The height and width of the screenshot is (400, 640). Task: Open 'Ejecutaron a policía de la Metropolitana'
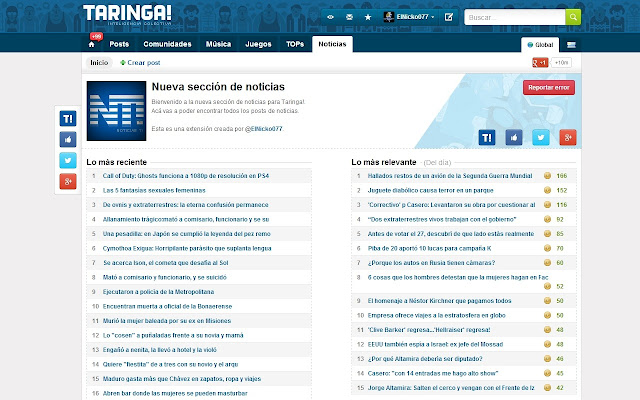(158, 292)
